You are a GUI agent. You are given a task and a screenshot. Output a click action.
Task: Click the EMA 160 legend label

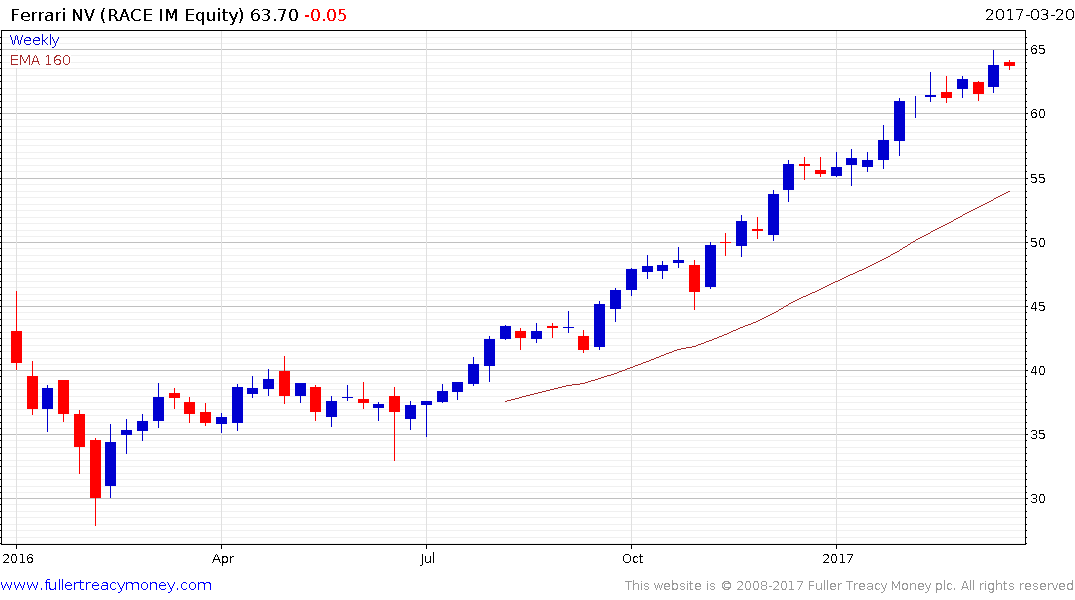click(40, 60)
